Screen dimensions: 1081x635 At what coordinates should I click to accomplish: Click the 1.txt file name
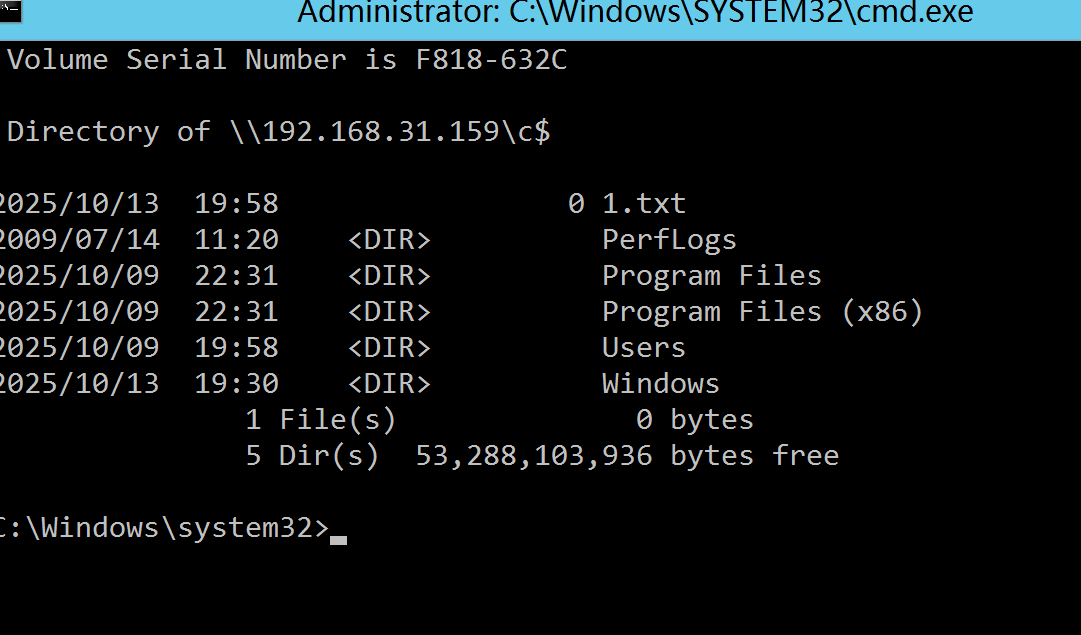pyautogui.click(x=644, y=204)
